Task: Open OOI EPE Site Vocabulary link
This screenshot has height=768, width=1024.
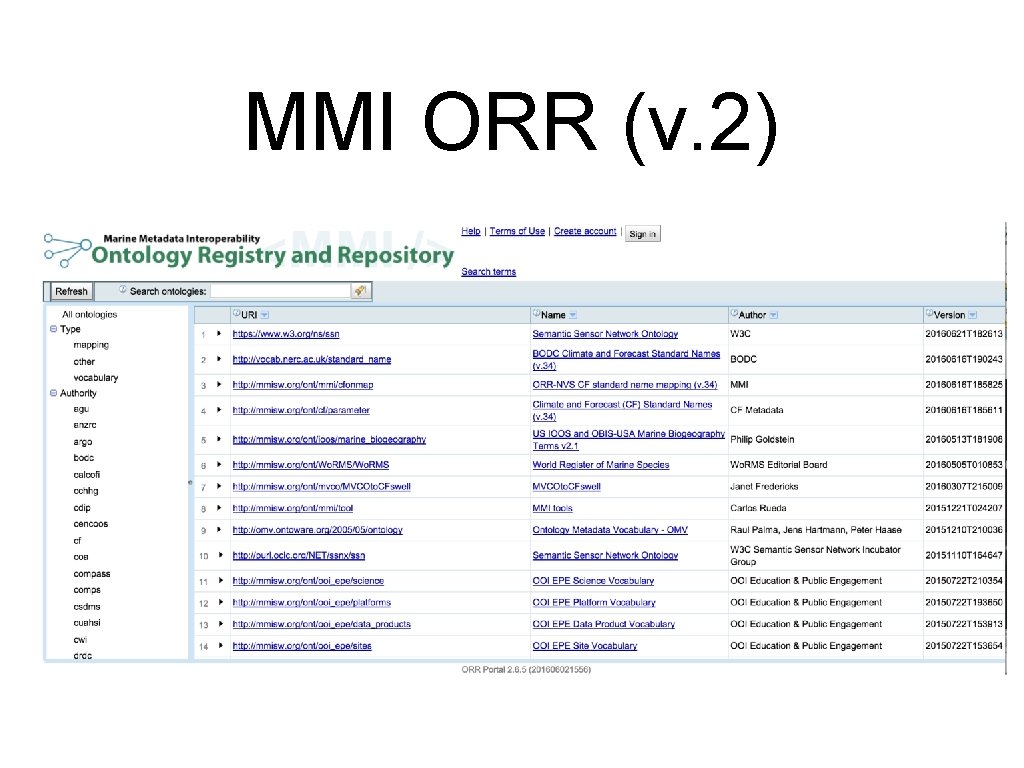Action: coord(584,646)
